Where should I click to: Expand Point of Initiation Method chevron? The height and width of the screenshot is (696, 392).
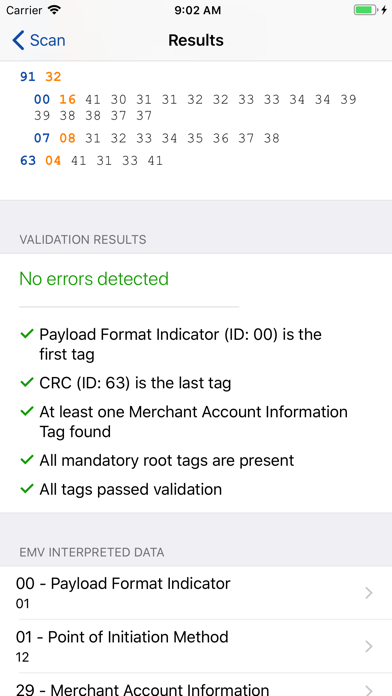[368, 647]
